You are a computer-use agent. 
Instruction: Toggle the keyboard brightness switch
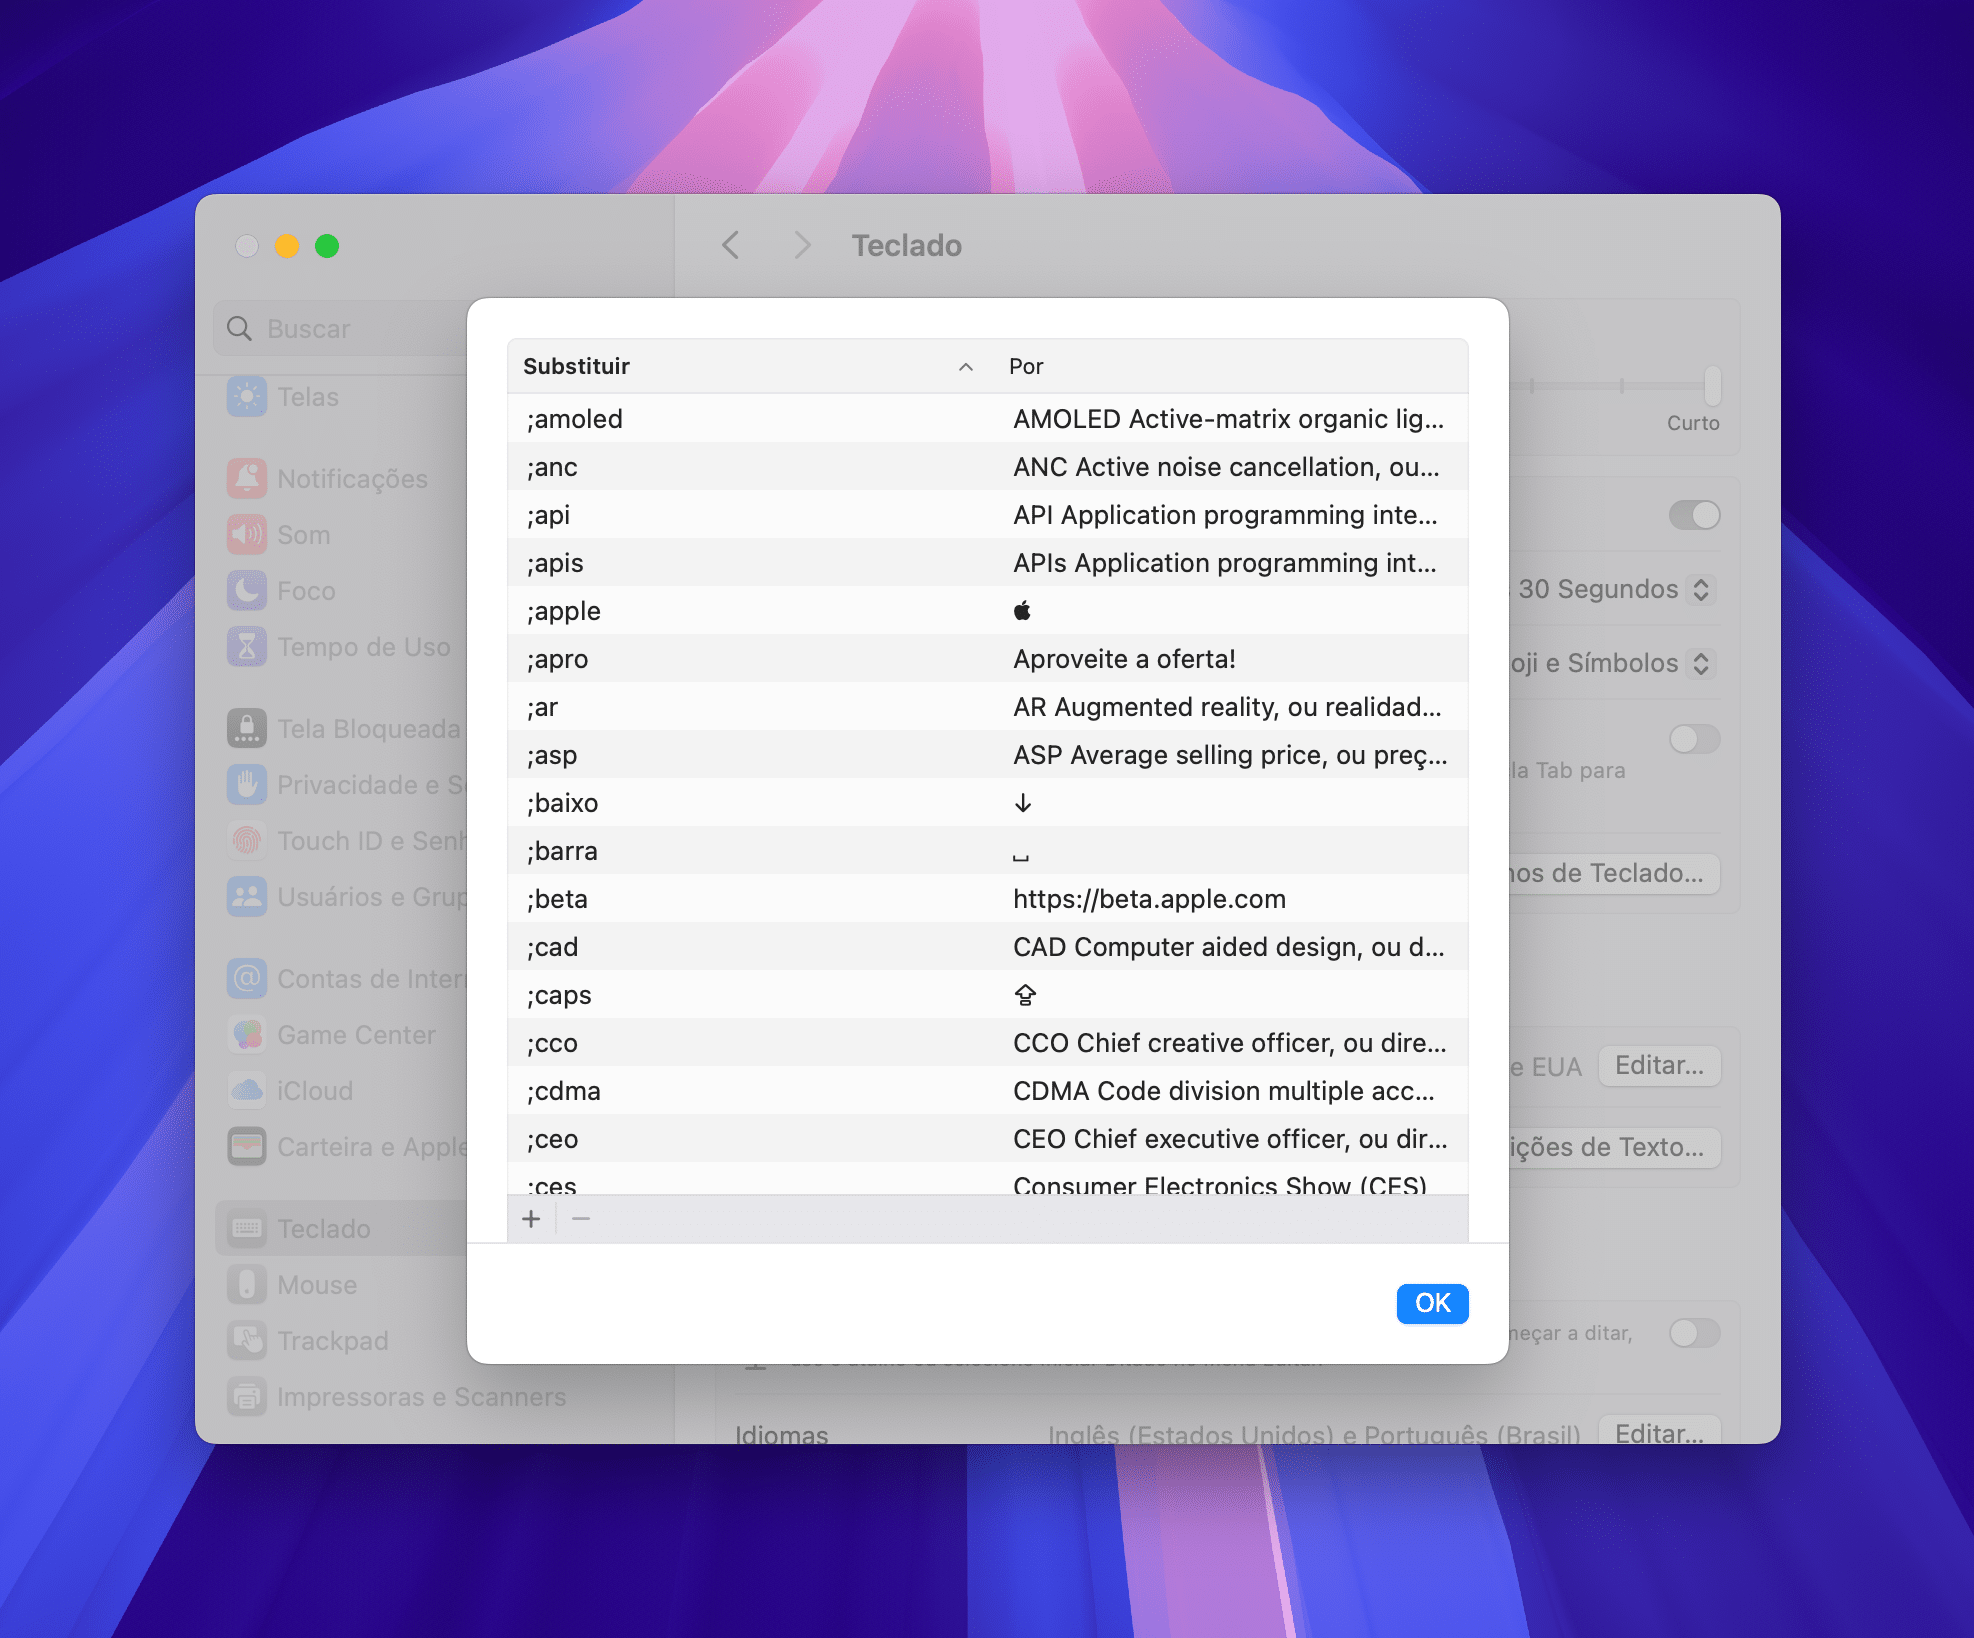[x=1694, y=515]
